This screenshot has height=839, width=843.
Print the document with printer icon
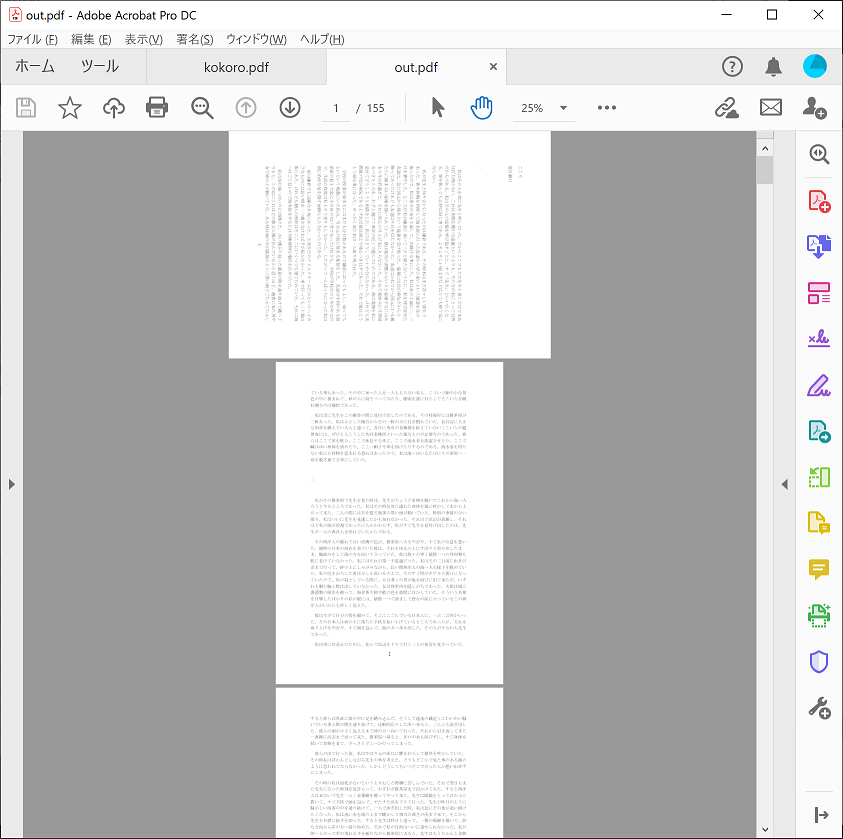point(157,108)
